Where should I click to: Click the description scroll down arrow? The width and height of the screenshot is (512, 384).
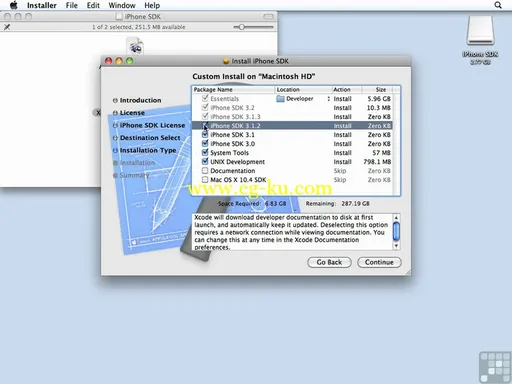(x=396, y=246)
